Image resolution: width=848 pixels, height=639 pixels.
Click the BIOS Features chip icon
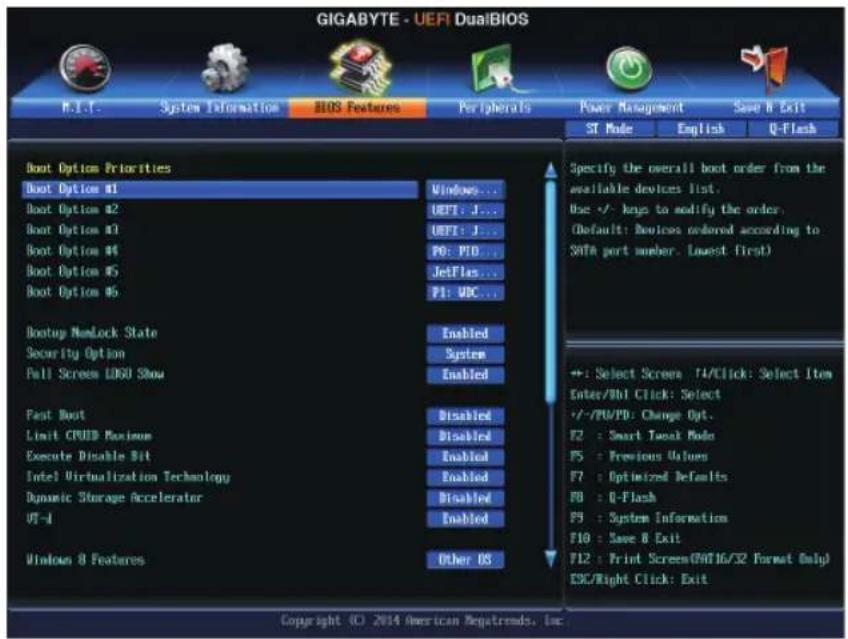point(360,68)
